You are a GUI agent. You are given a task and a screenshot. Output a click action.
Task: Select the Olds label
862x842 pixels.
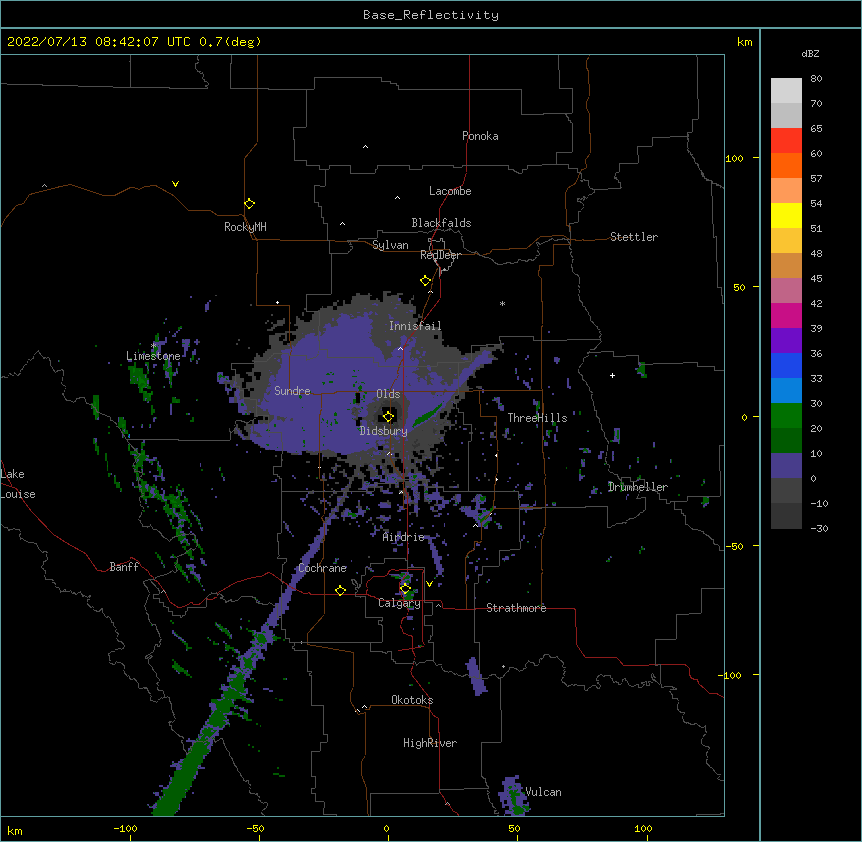click(x=388, y=394)
